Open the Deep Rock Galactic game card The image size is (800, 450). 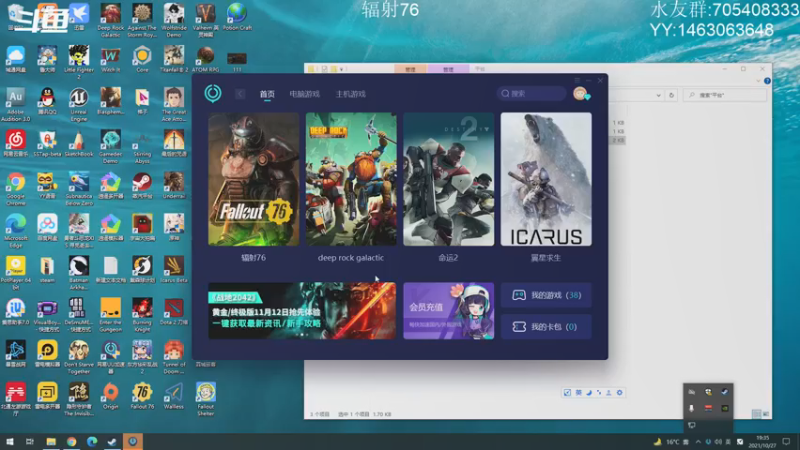(351, 180)
